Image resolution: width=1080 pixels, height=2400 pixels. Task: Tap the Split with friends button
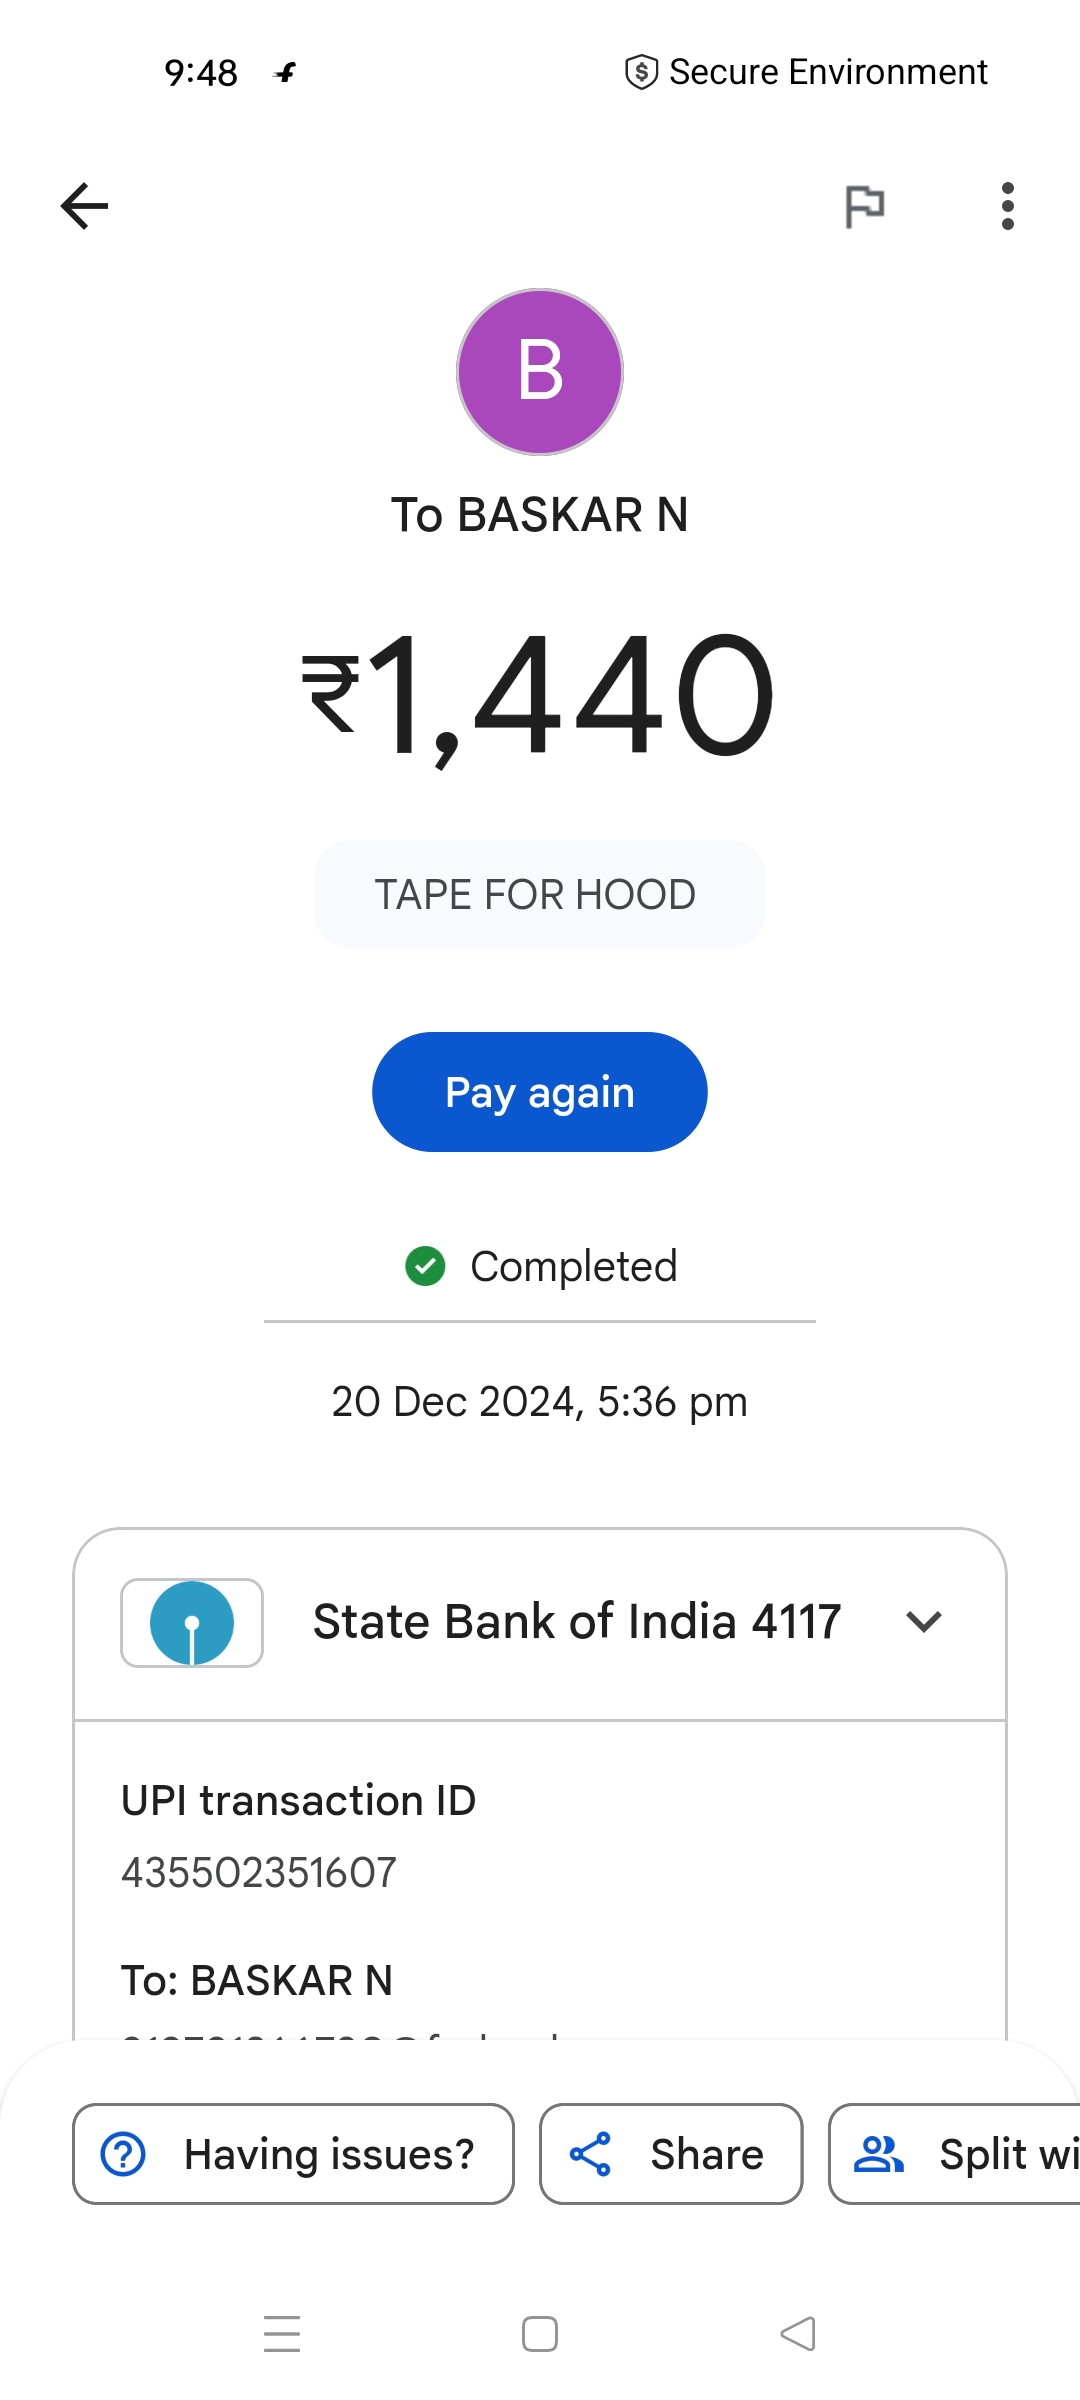click(x=954, y=2154)
